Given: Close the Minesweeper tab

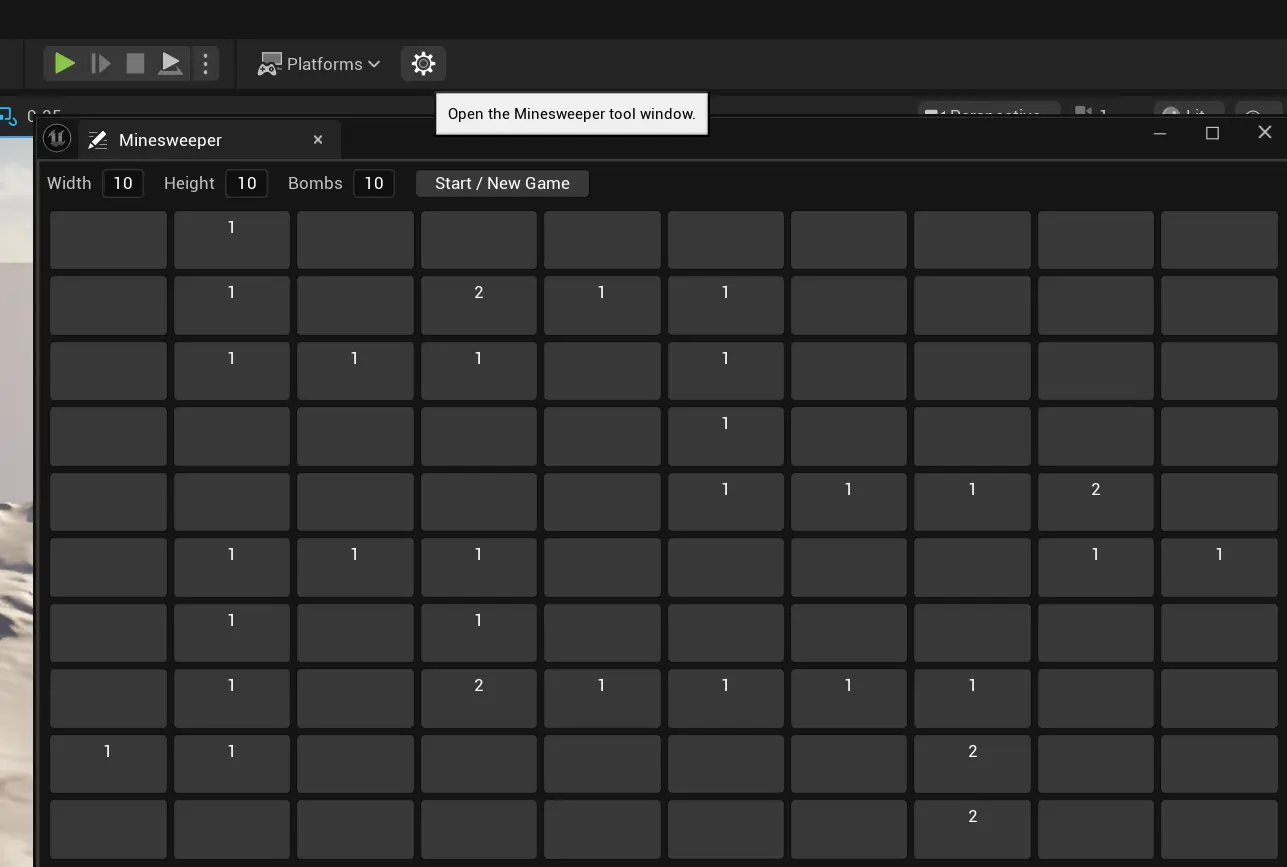Looking at the screenshot, I should (x=318, y=140).
